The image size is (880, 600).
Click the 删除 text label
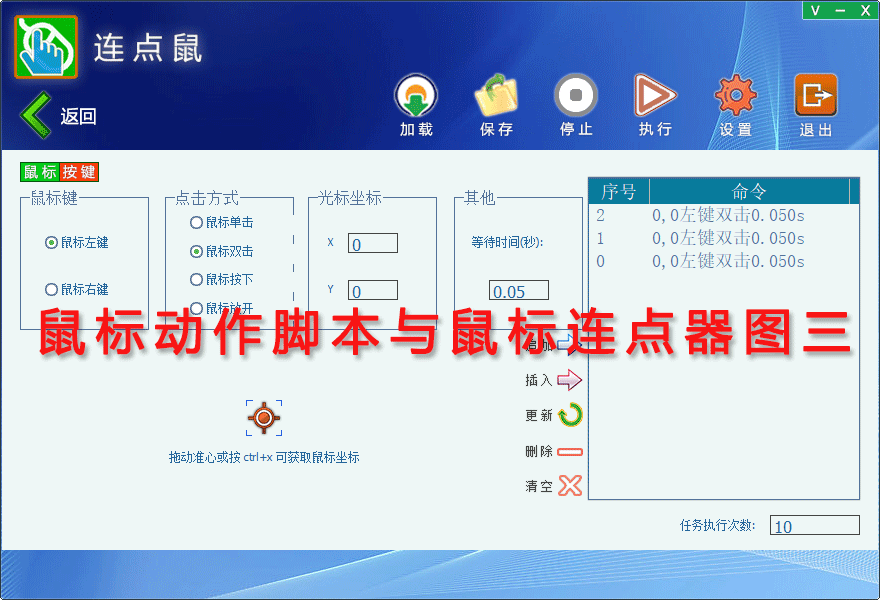click(539, 451)
